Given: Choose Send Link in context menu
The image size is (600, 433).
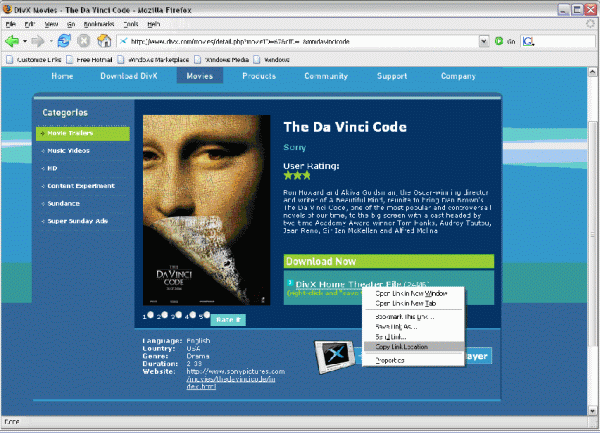Looking at the screenshot, I should coord(413,337).
